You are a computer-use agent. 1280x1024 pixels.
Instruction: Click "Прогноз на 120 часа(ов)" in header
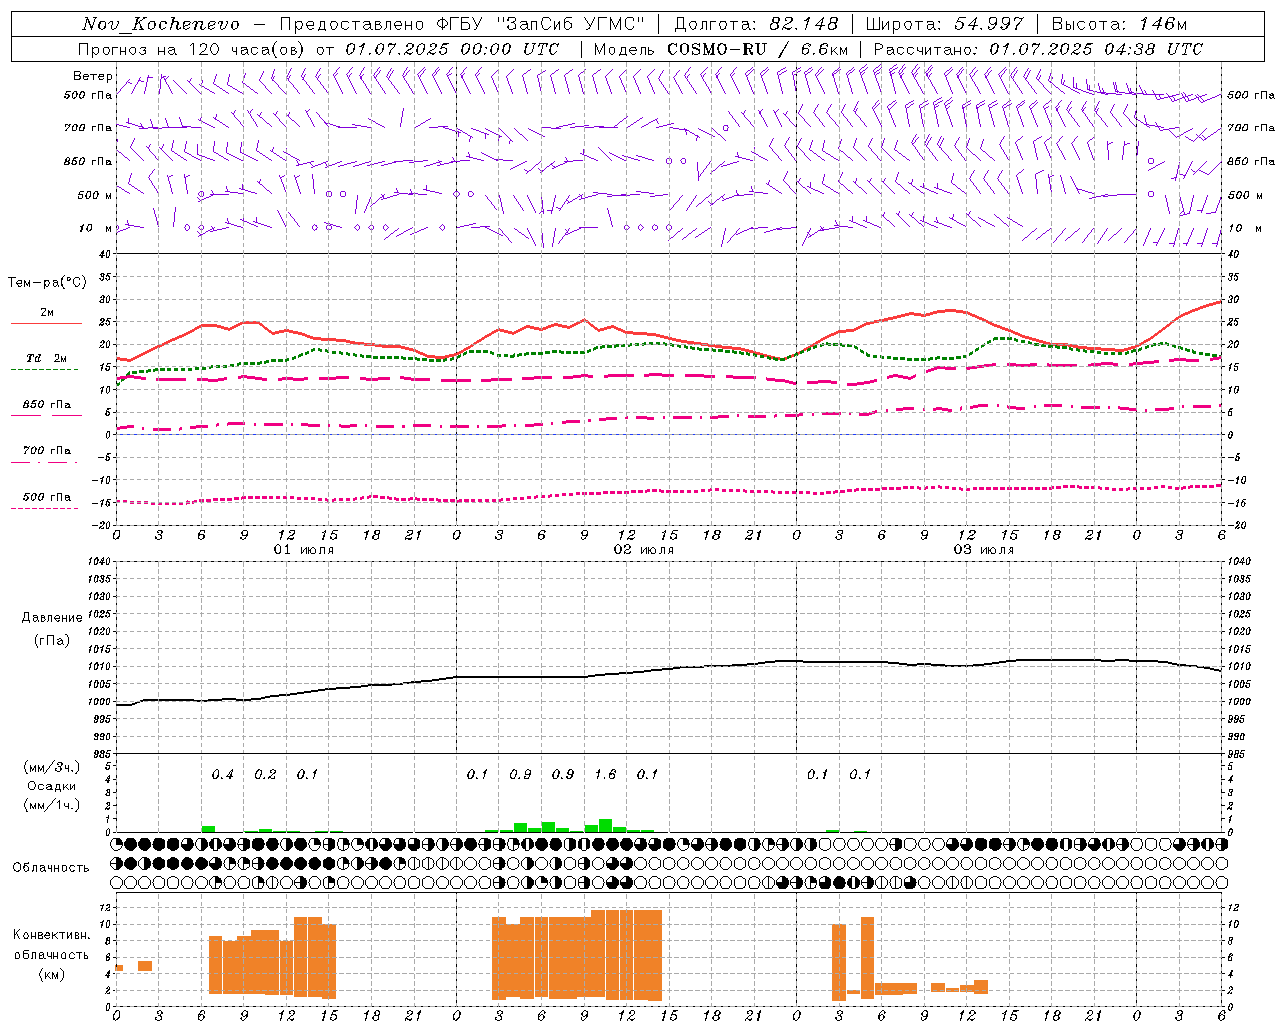pos(192,49)
